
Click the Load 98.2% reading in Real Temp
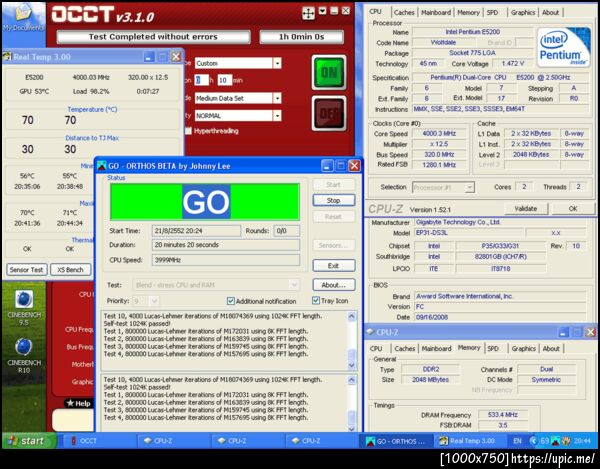(91, 91)
